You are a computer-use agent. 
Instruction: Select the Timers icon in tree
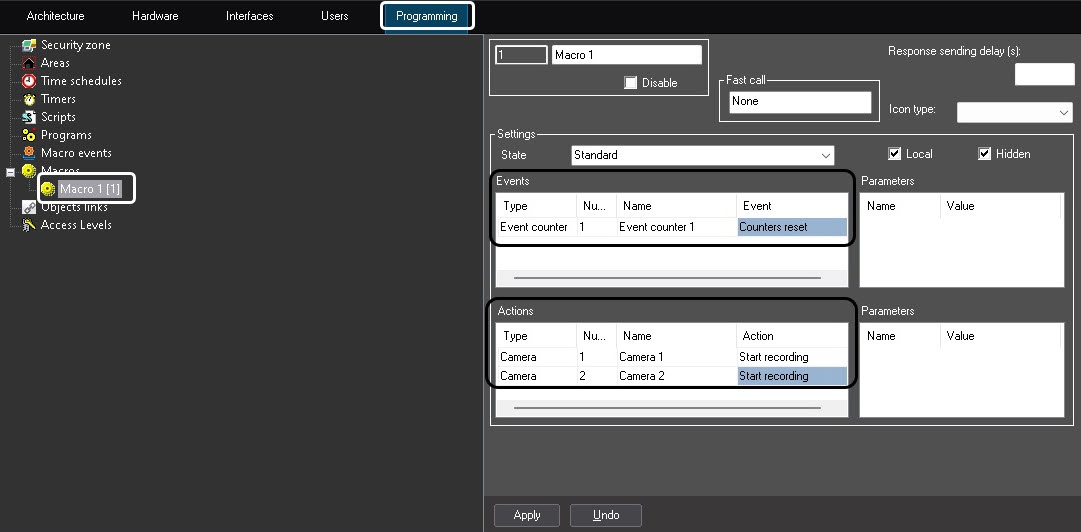(x=29, y=99)
